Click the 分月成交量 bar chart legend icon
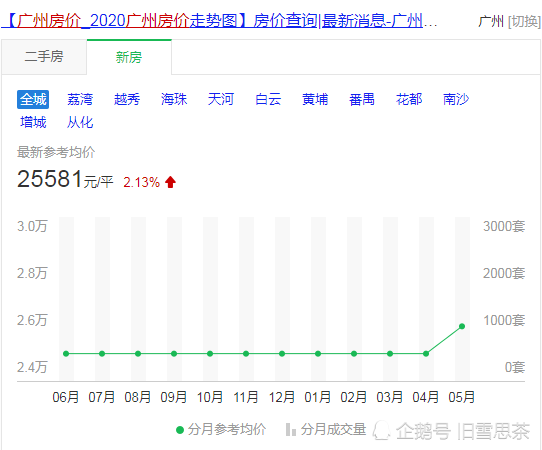 click(x=291, y=430)
